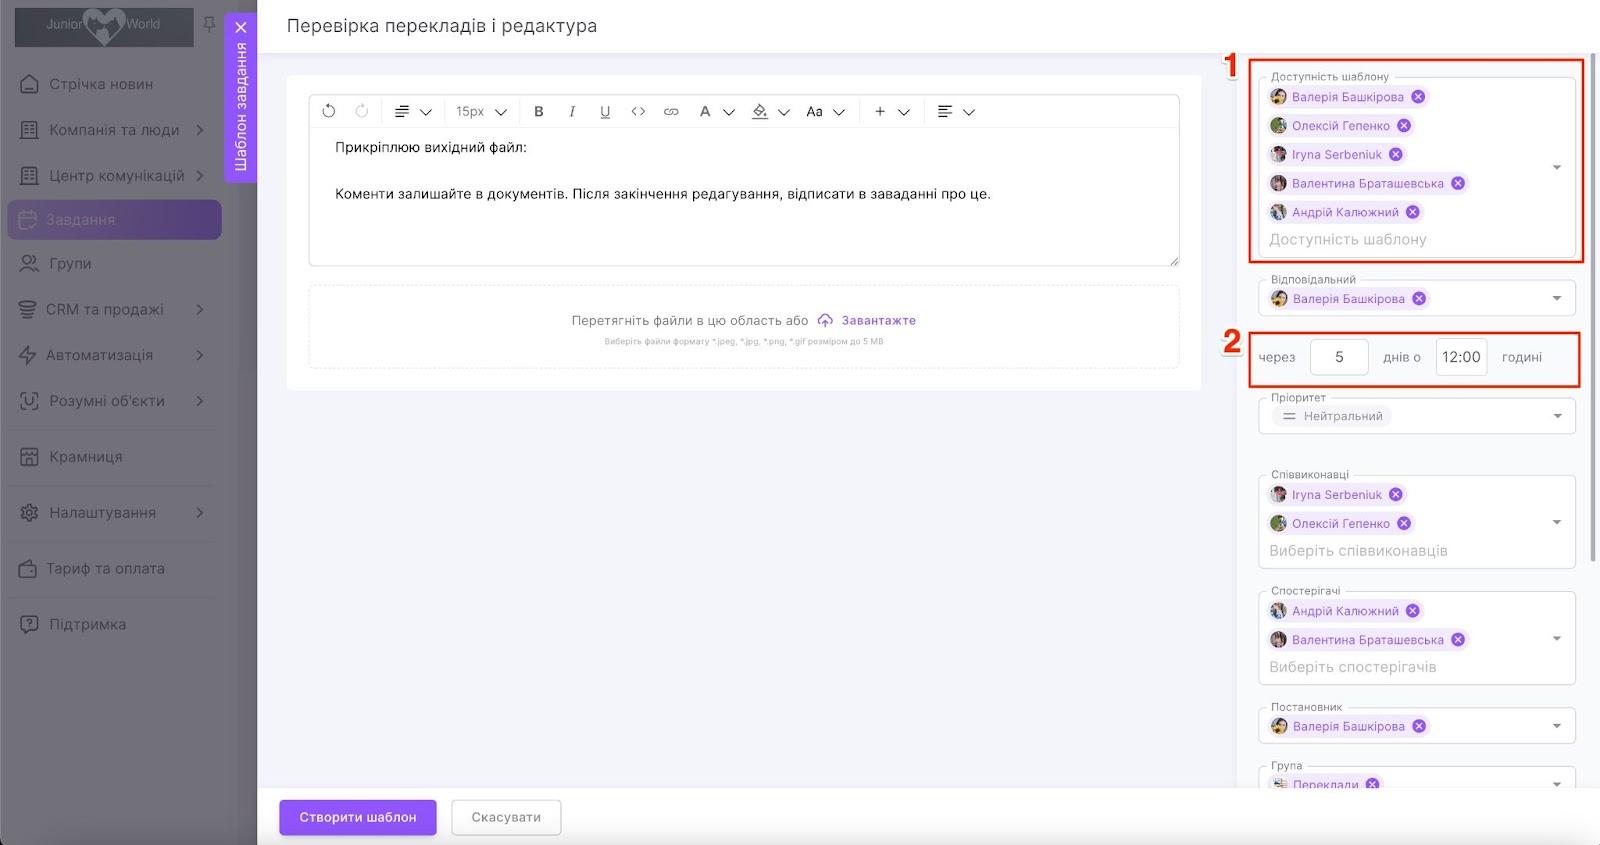Expand the Спостерігачі dropdown arrow
This screenshot has width=1600, height=845.
click(x=1557, y=639)
